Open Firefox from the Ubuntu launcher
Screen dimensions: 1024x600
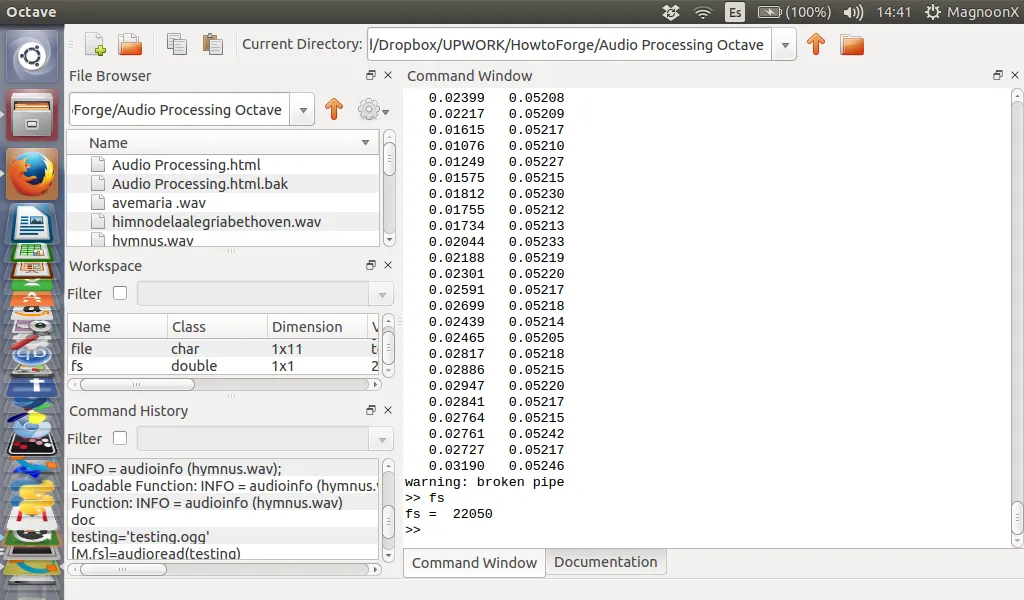[x=32, y=173]
